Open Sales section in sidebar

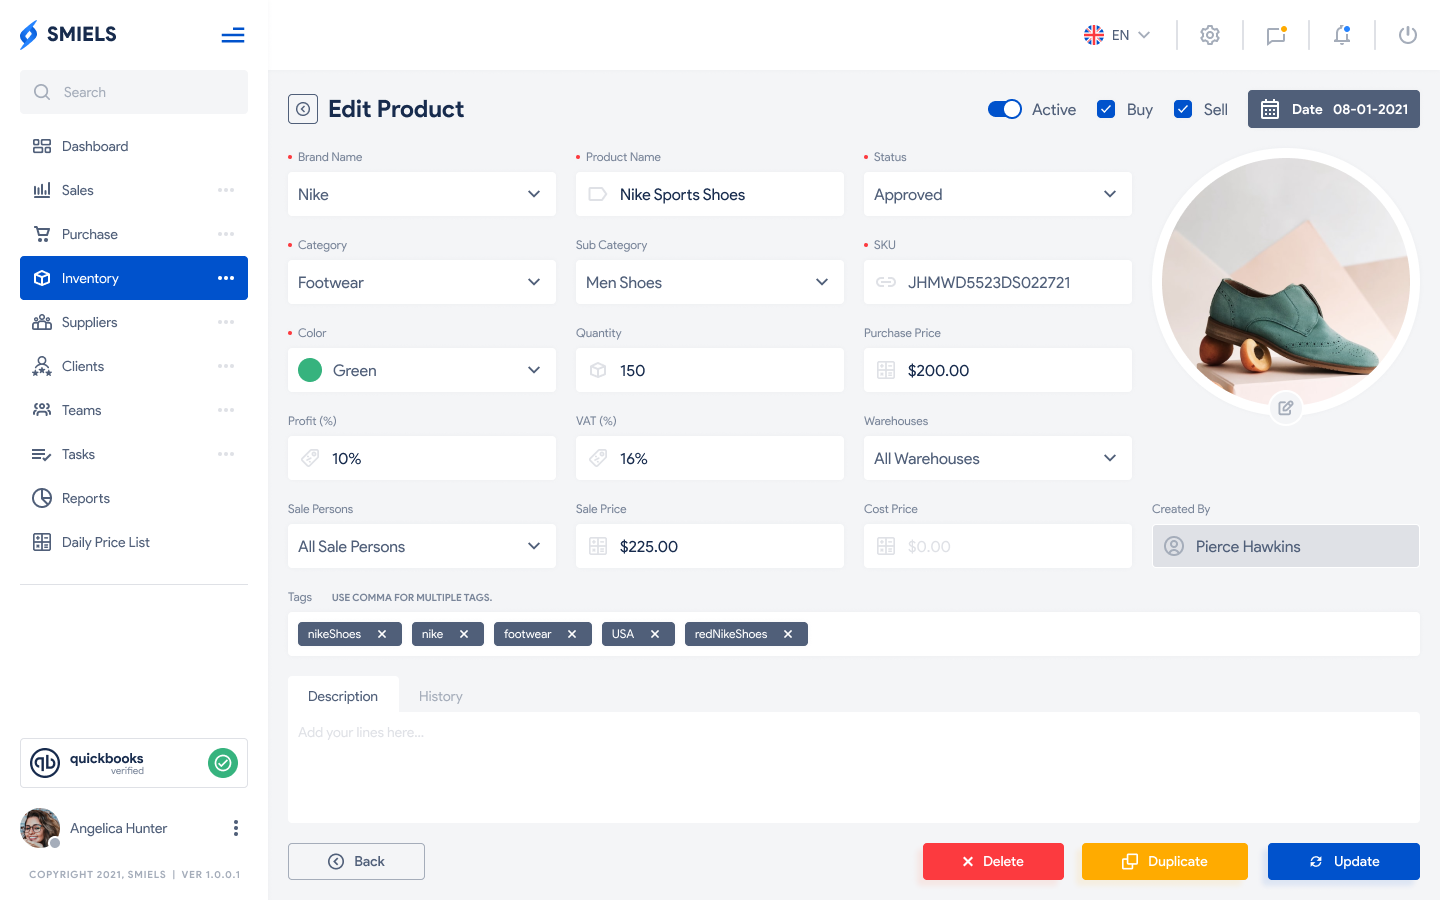click(134, 190)
